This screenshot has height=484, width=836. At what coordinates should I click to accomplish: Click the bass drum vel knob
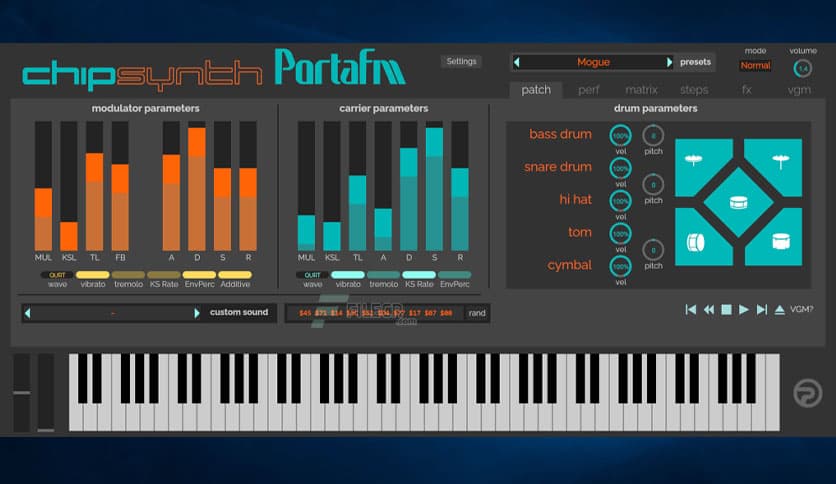(x=621, y=135)
